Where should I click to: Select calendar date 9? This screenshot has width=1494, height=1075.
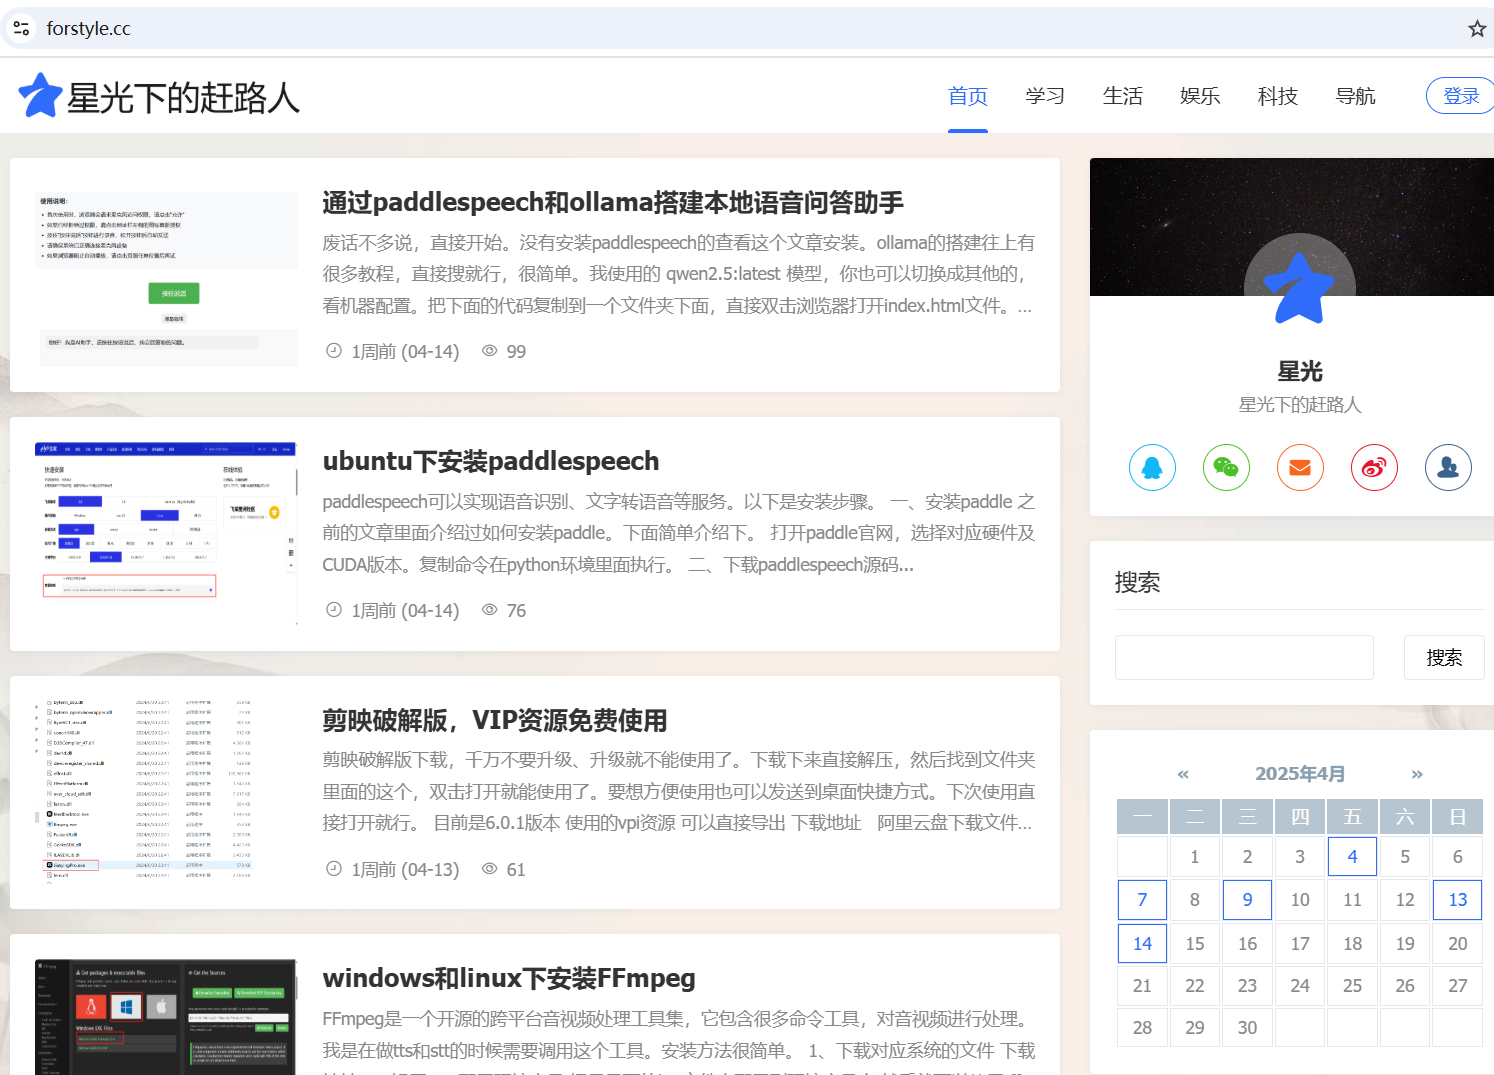click(x=1247, y=900)
